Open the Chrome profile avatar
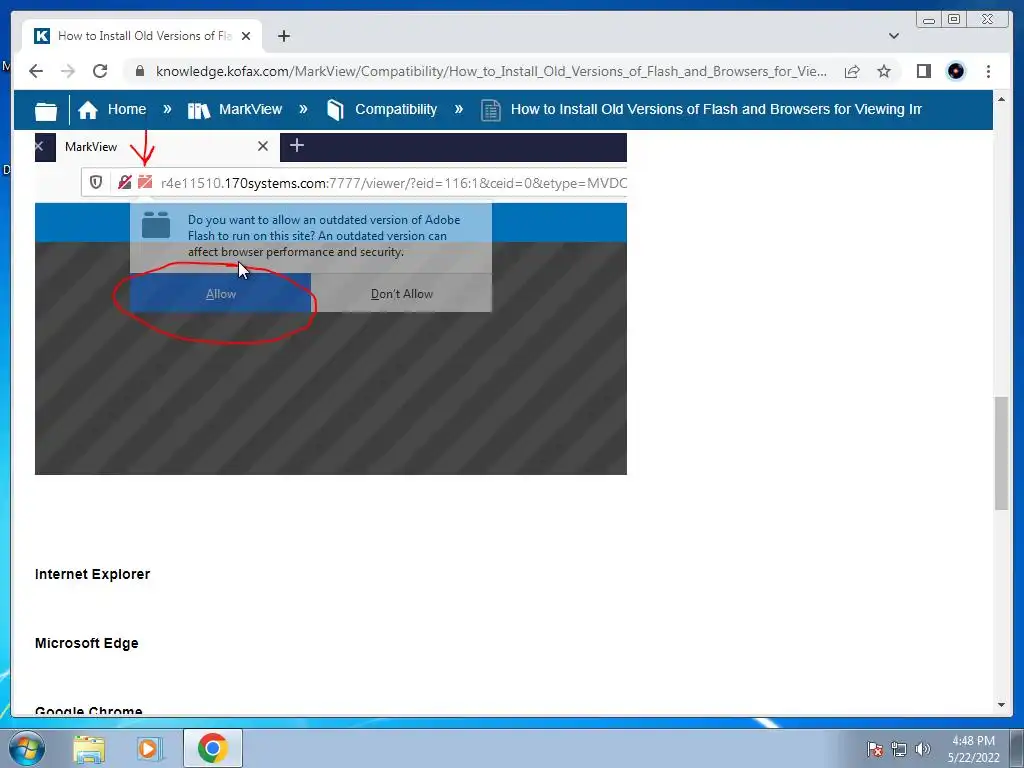 coord(955,71)
